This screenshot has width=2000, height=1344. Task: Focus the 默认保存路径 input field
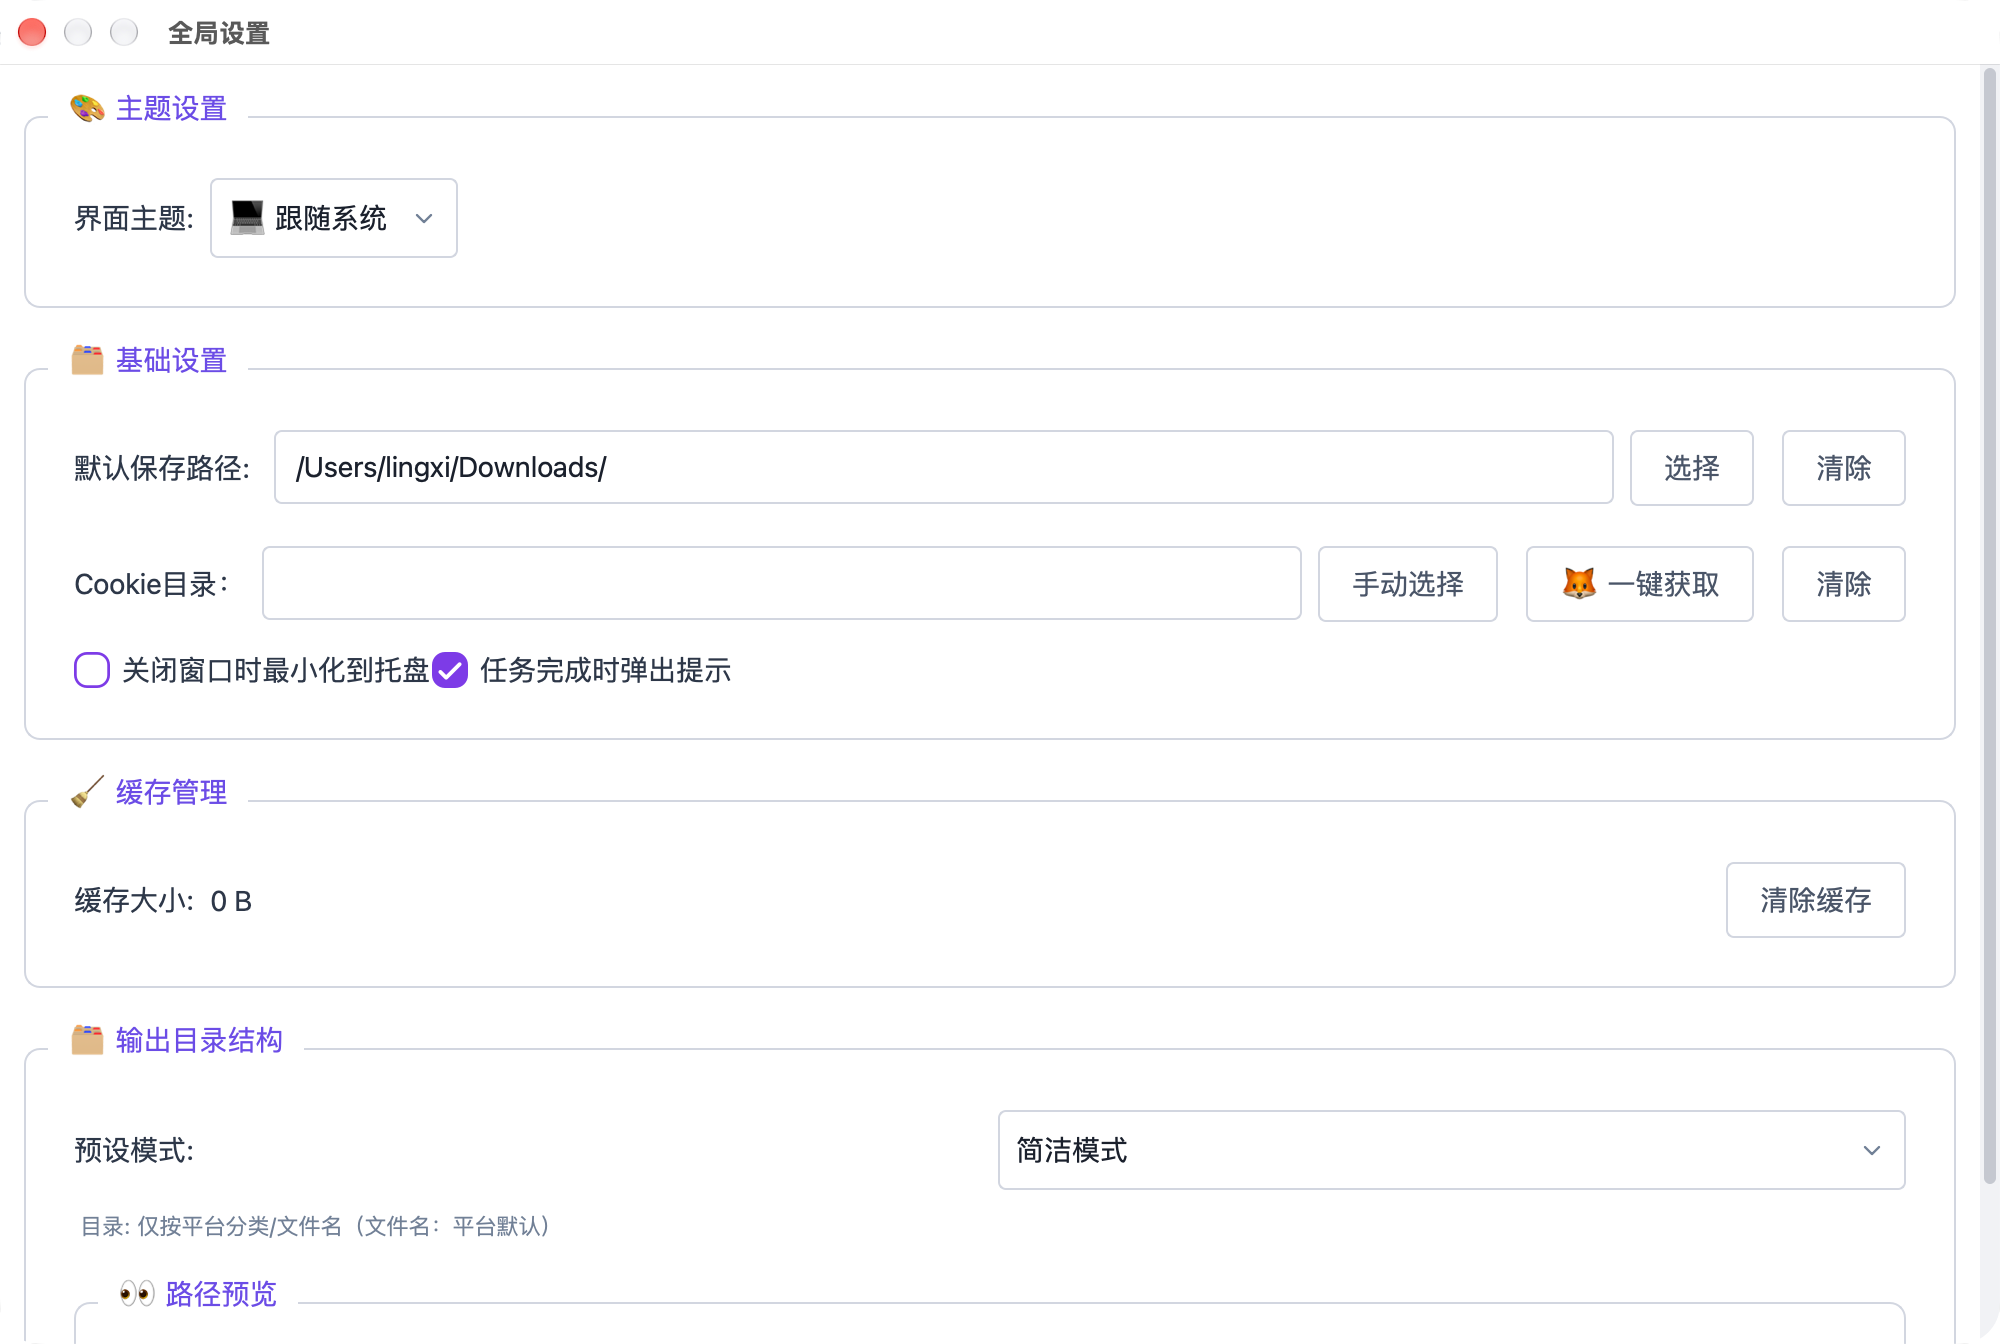click(943, 468)
